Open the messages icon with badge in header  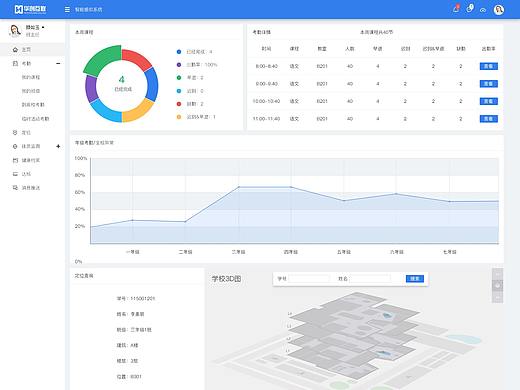click(x=470, y=9)
